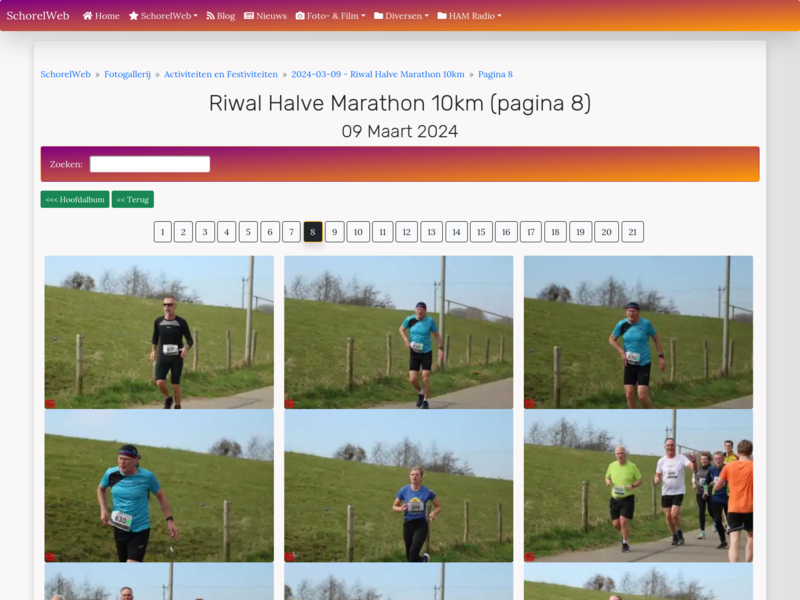Open the 2024-03-09 Riwal Halve Marathon breadcrumb
Image resolution: width=800 pixels, height=600 pixels.
(x=378, y=74)
